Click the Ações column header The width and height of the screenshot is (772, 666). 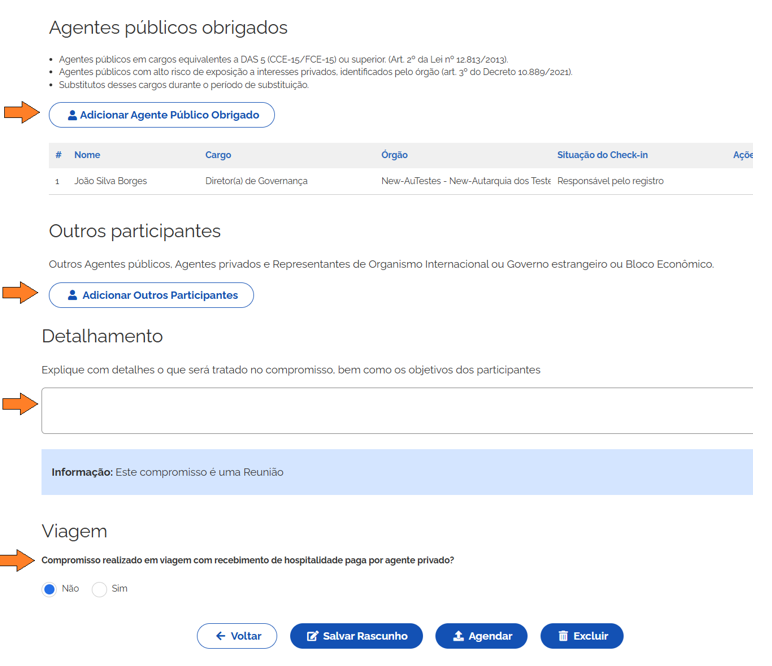click(x=742, y=155)
